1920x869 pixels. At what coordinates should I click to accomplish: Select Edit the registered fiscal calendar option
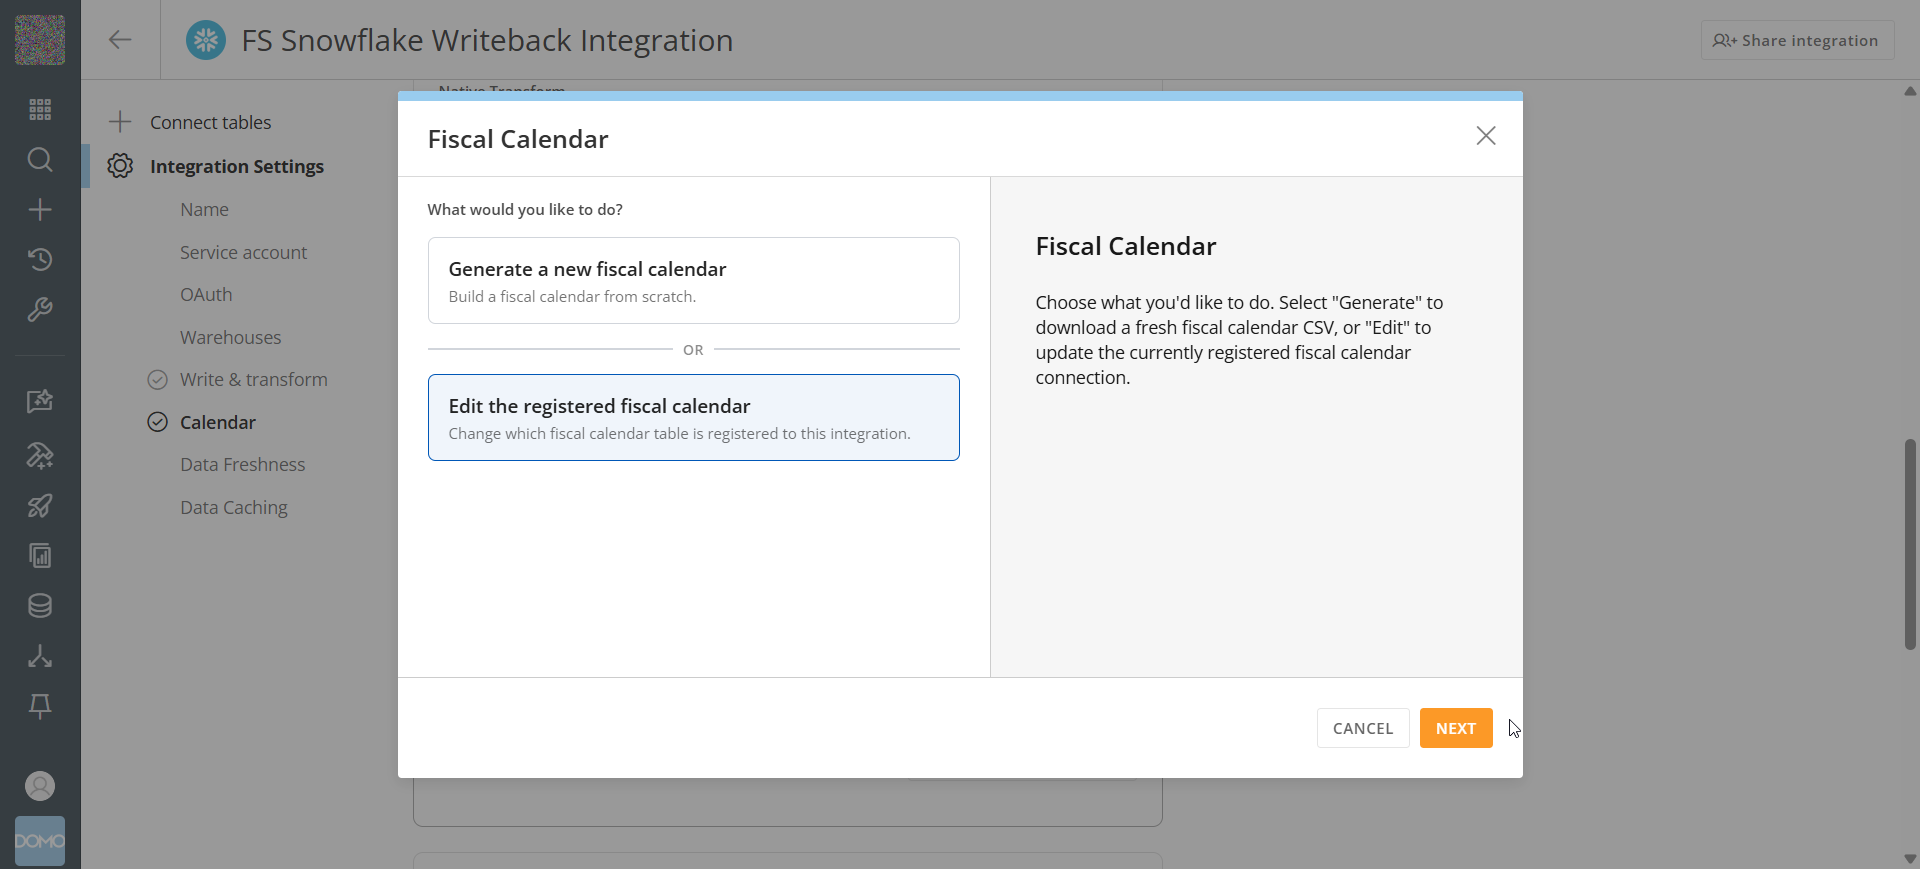[x=694, y=418]
